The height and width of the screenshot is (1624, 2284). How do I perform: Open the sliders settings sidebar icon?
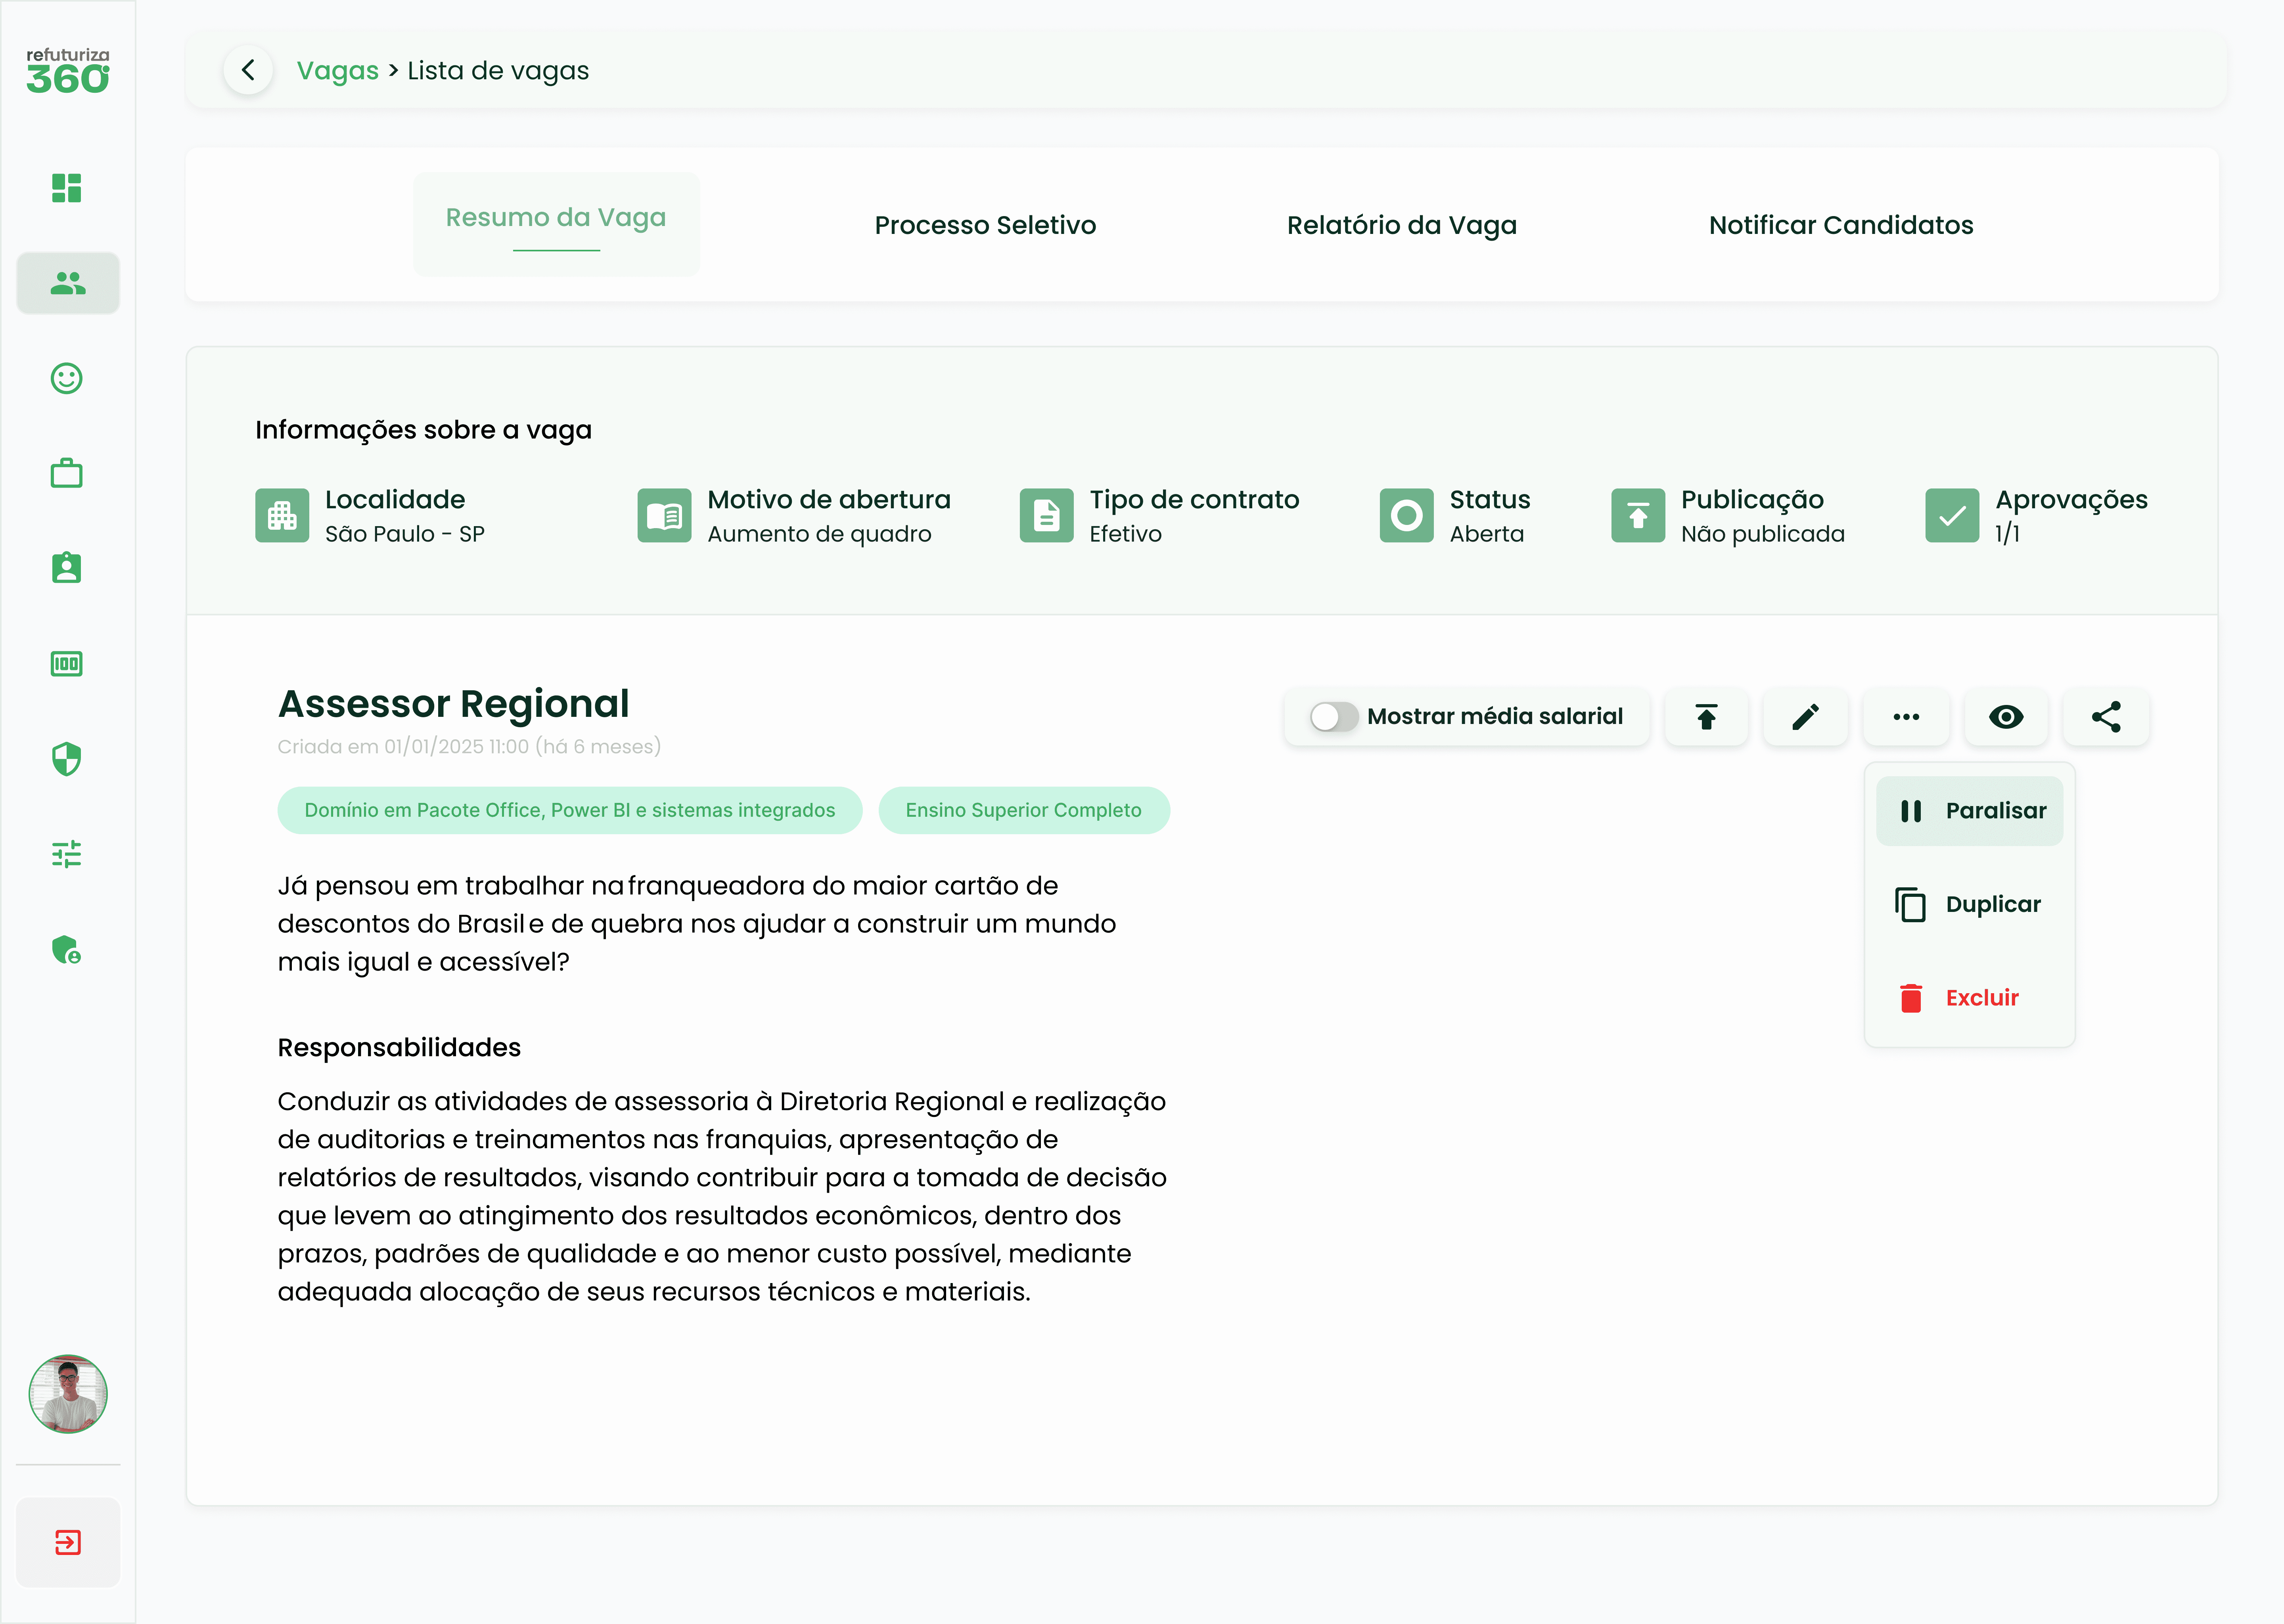[x=67, y=854]
